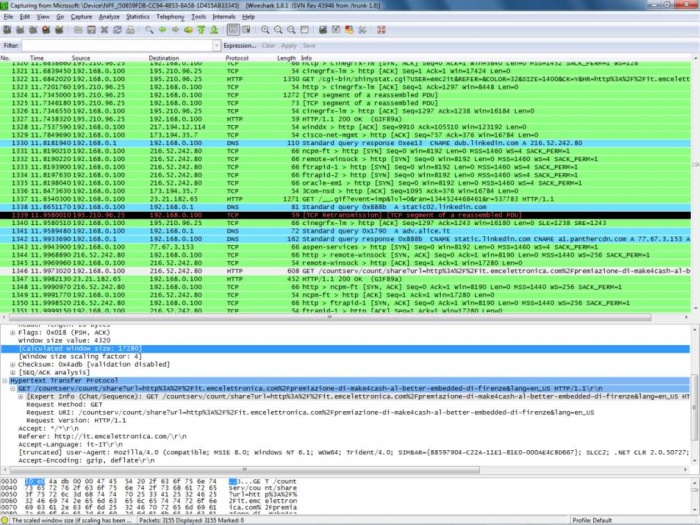Image resolution: width=700 pixels, height=525 pixels.
Task: Stop the running capture icon
Action: 46,30
